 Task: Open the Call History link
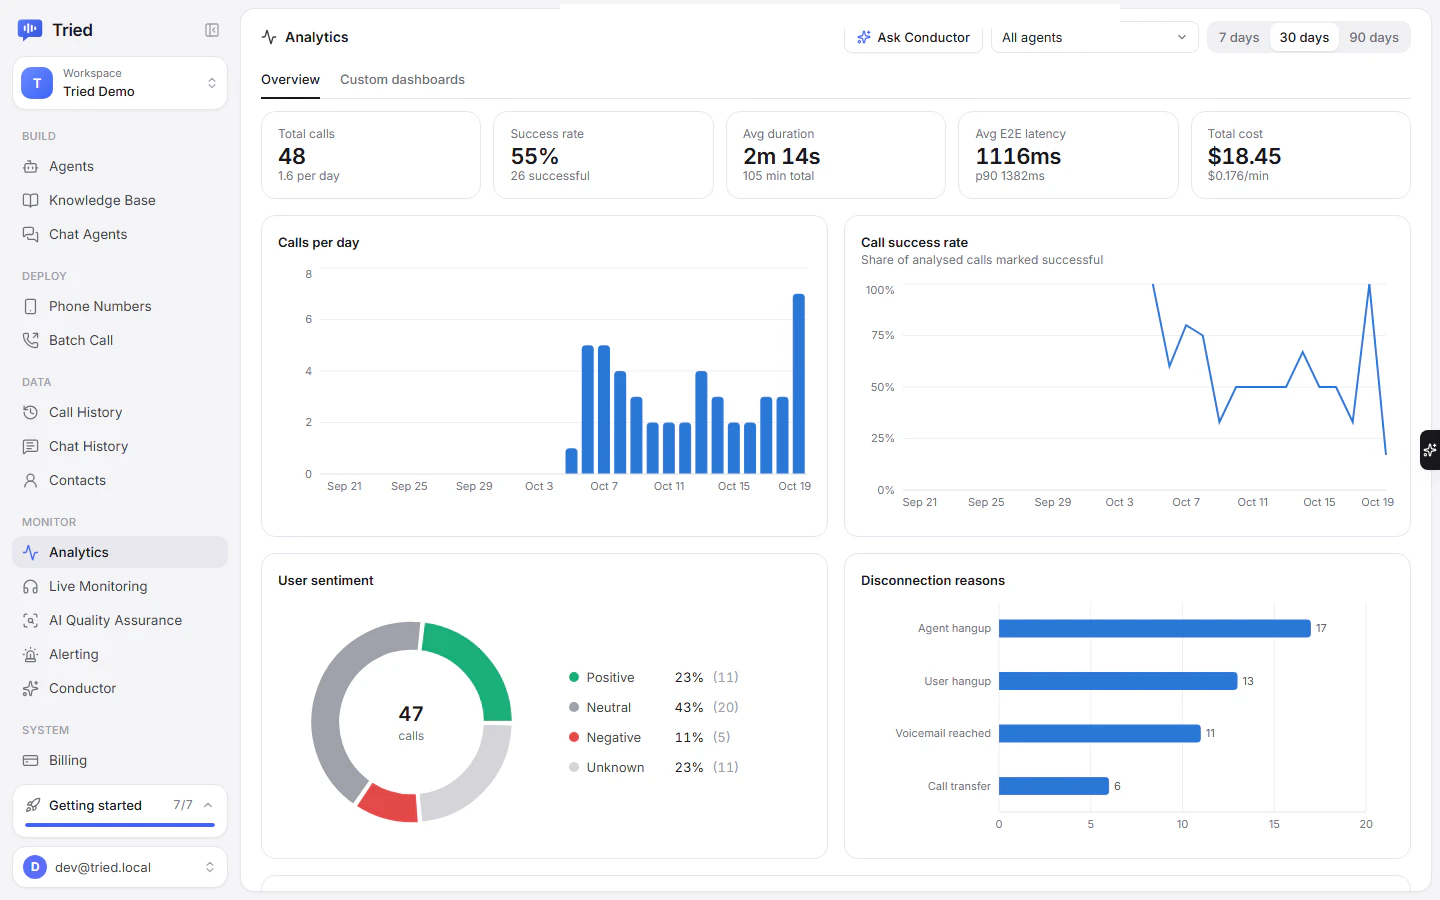(120, 412)
